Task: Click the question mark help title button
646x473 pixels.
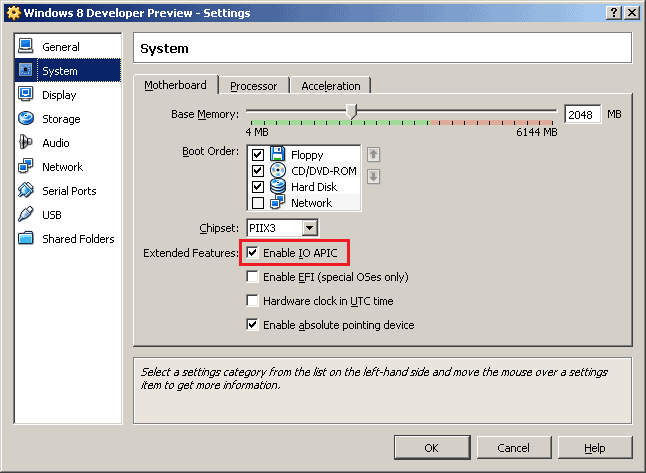Action: point(614,12)
